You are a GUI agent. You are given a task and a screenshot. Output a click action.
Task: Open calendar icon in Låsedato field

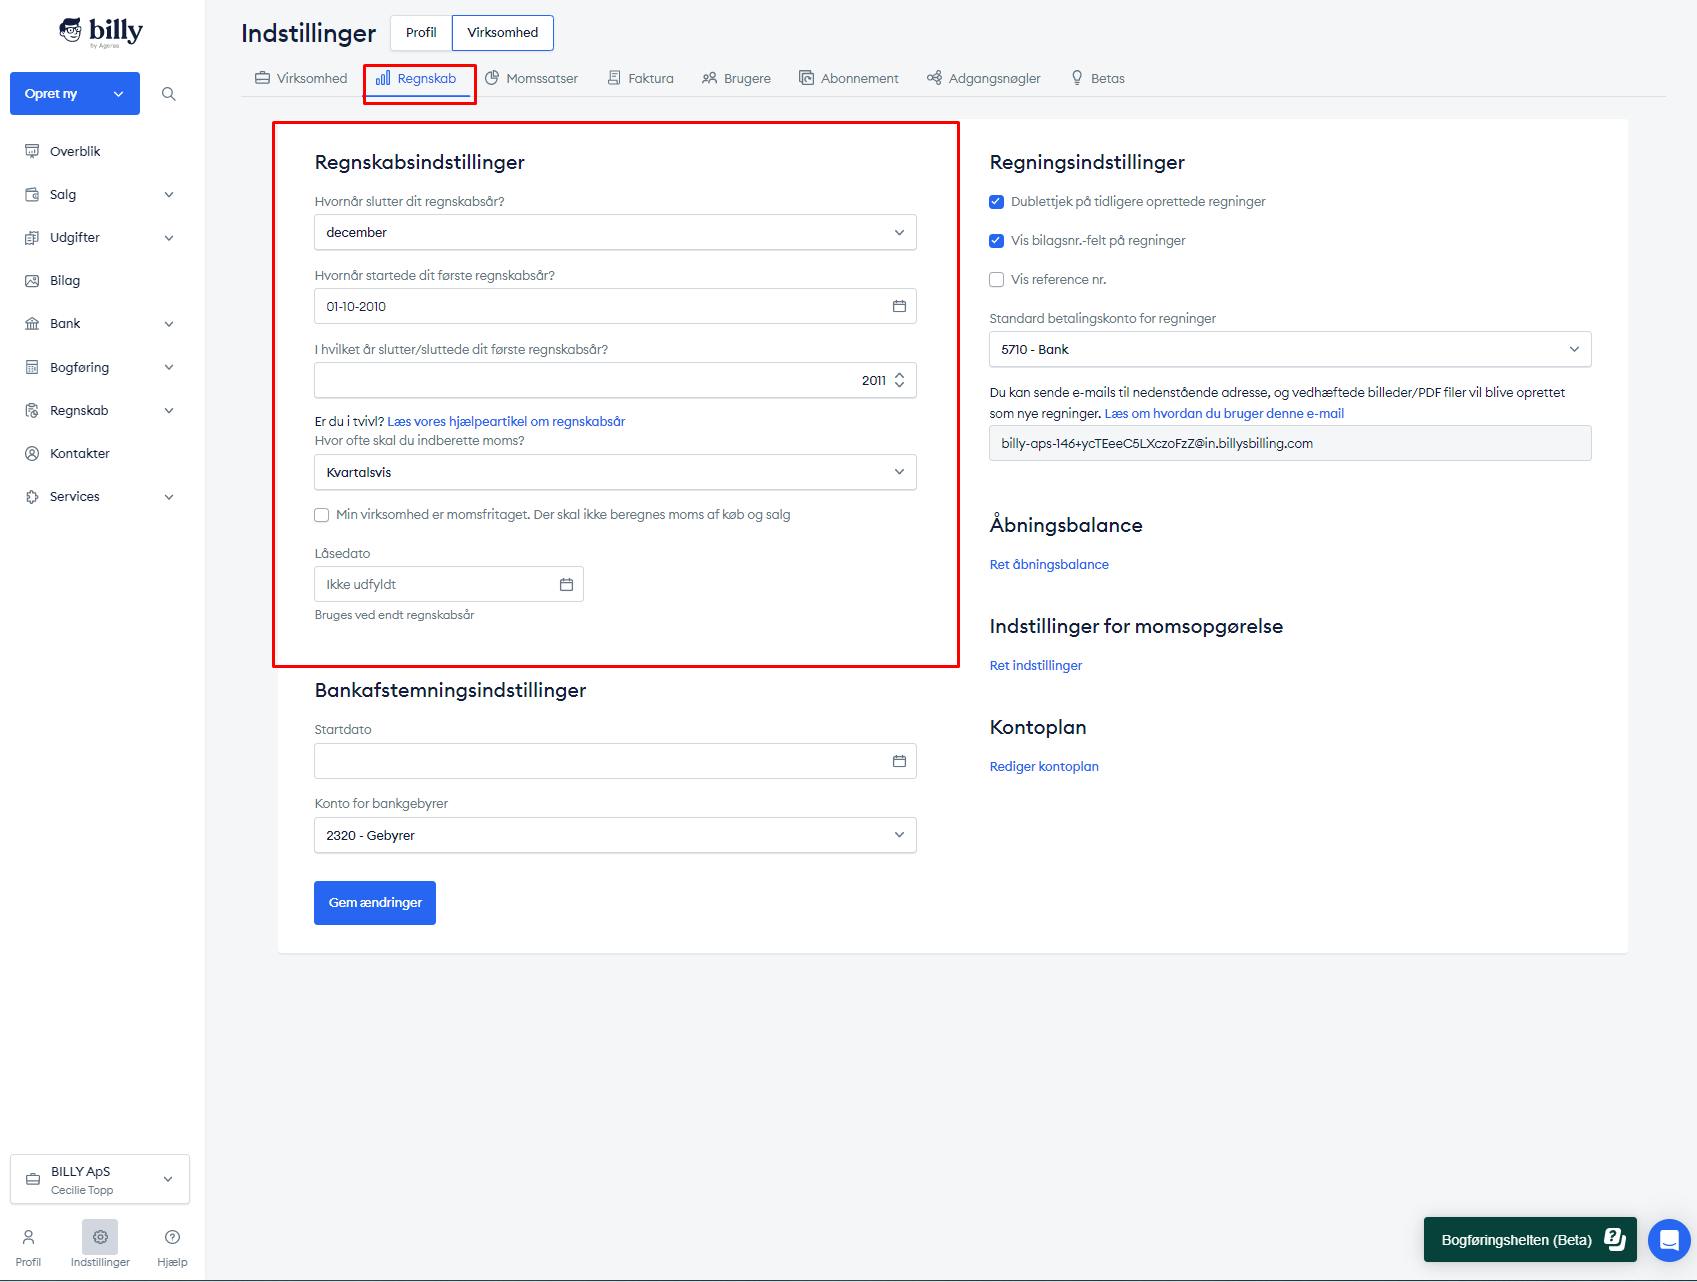point(566,584)
